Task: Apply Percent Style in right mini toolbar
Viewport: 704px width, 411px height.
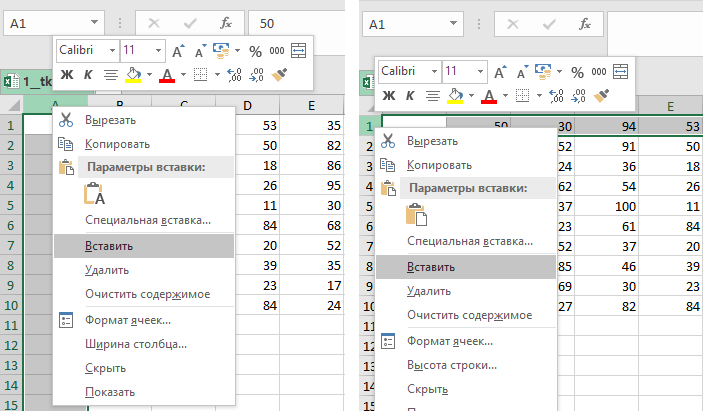Action: point(577,72)
